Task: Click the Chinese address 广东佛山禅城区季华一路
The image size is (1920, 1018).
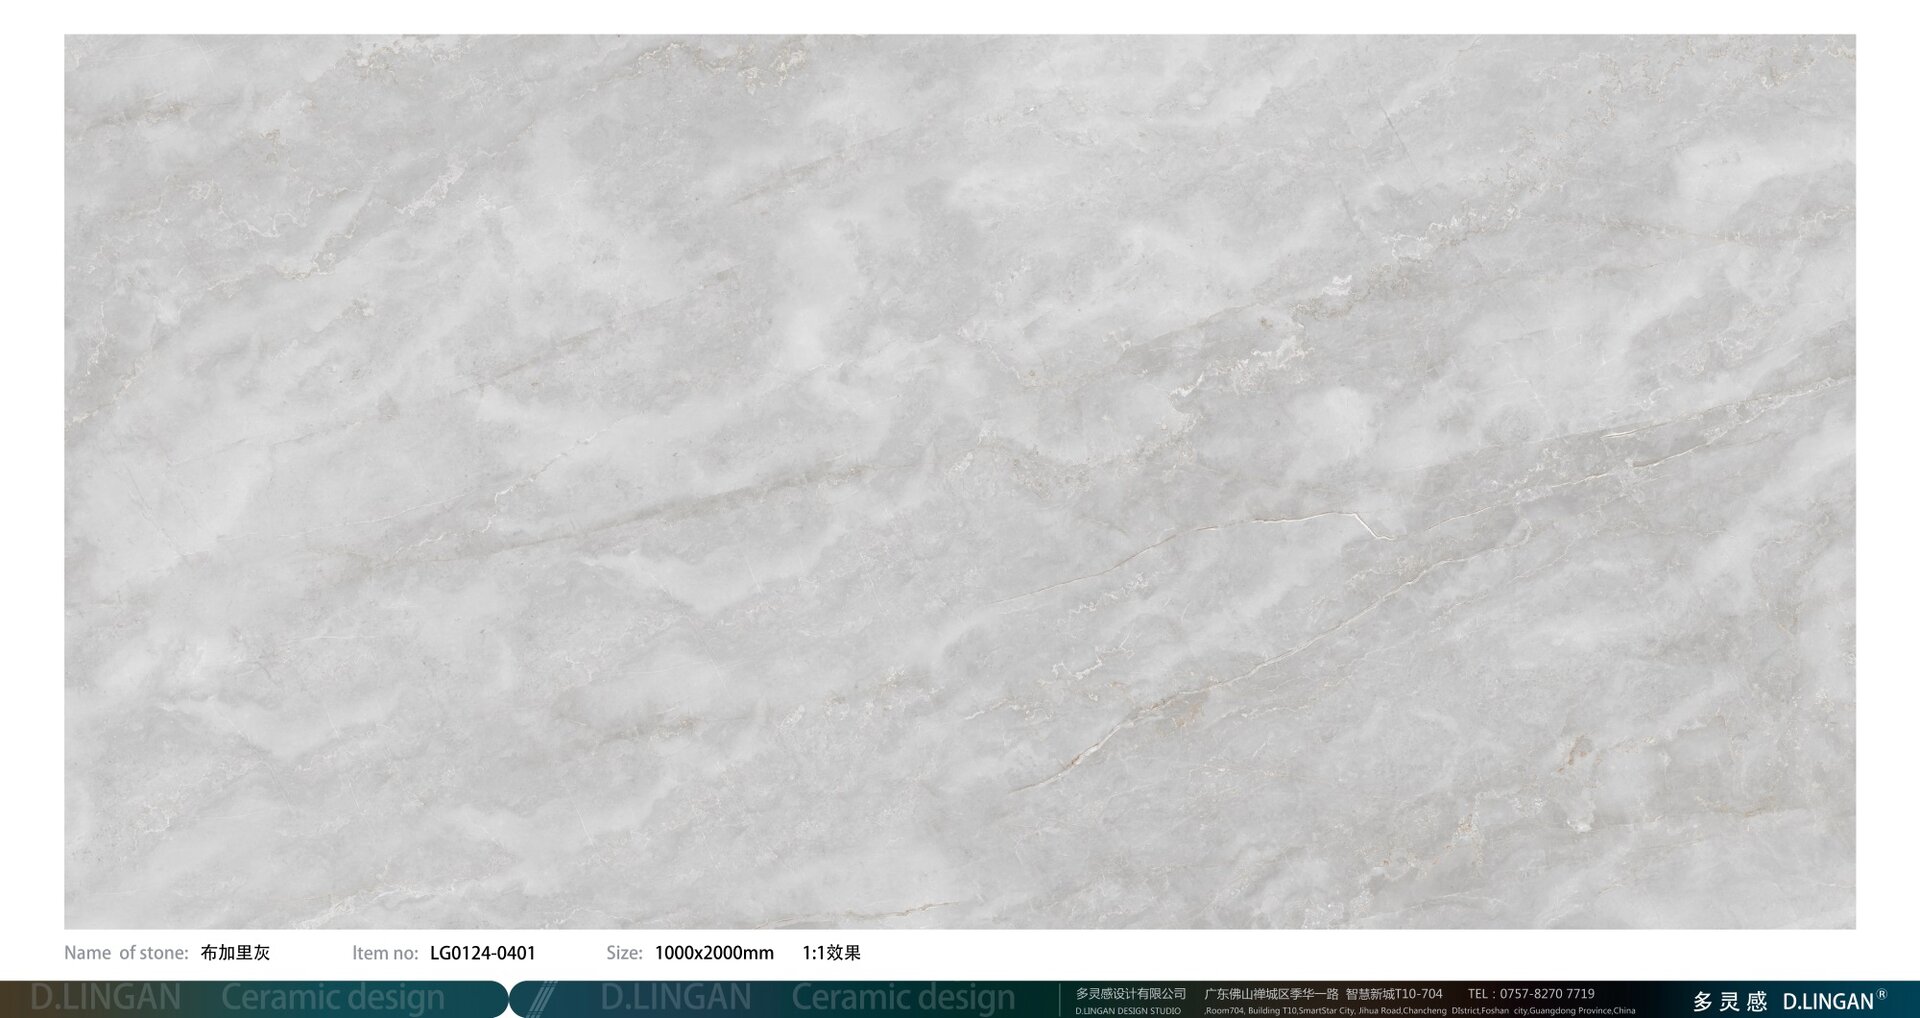Action: click(1271, 994)
